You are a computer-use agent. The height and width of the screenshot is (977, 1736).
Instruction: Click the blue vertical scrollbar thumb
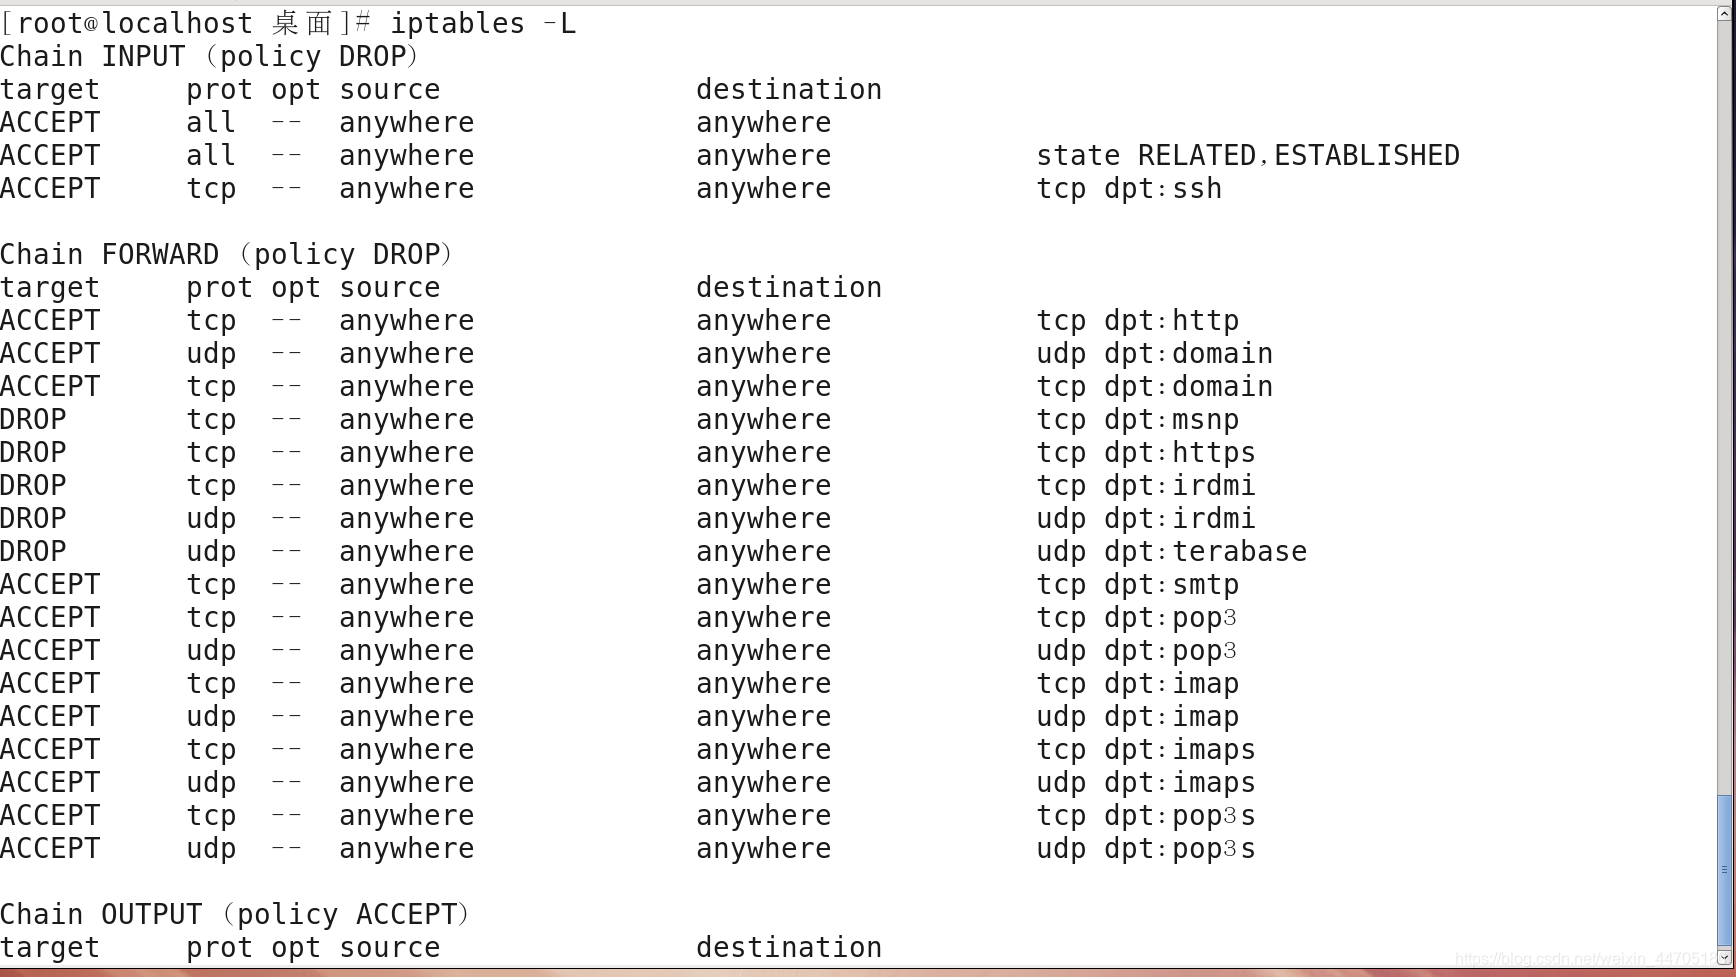click(x=1725, y=869)
